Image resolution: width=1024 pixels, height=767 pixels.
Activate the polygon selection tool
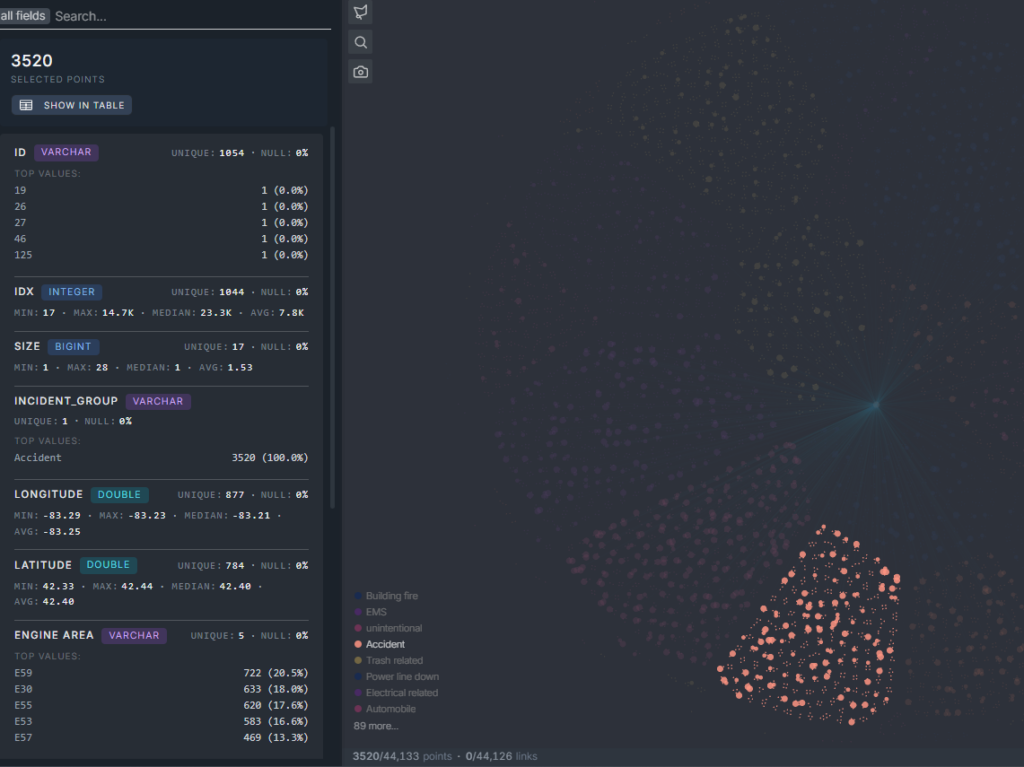click(x=361, y=12)
